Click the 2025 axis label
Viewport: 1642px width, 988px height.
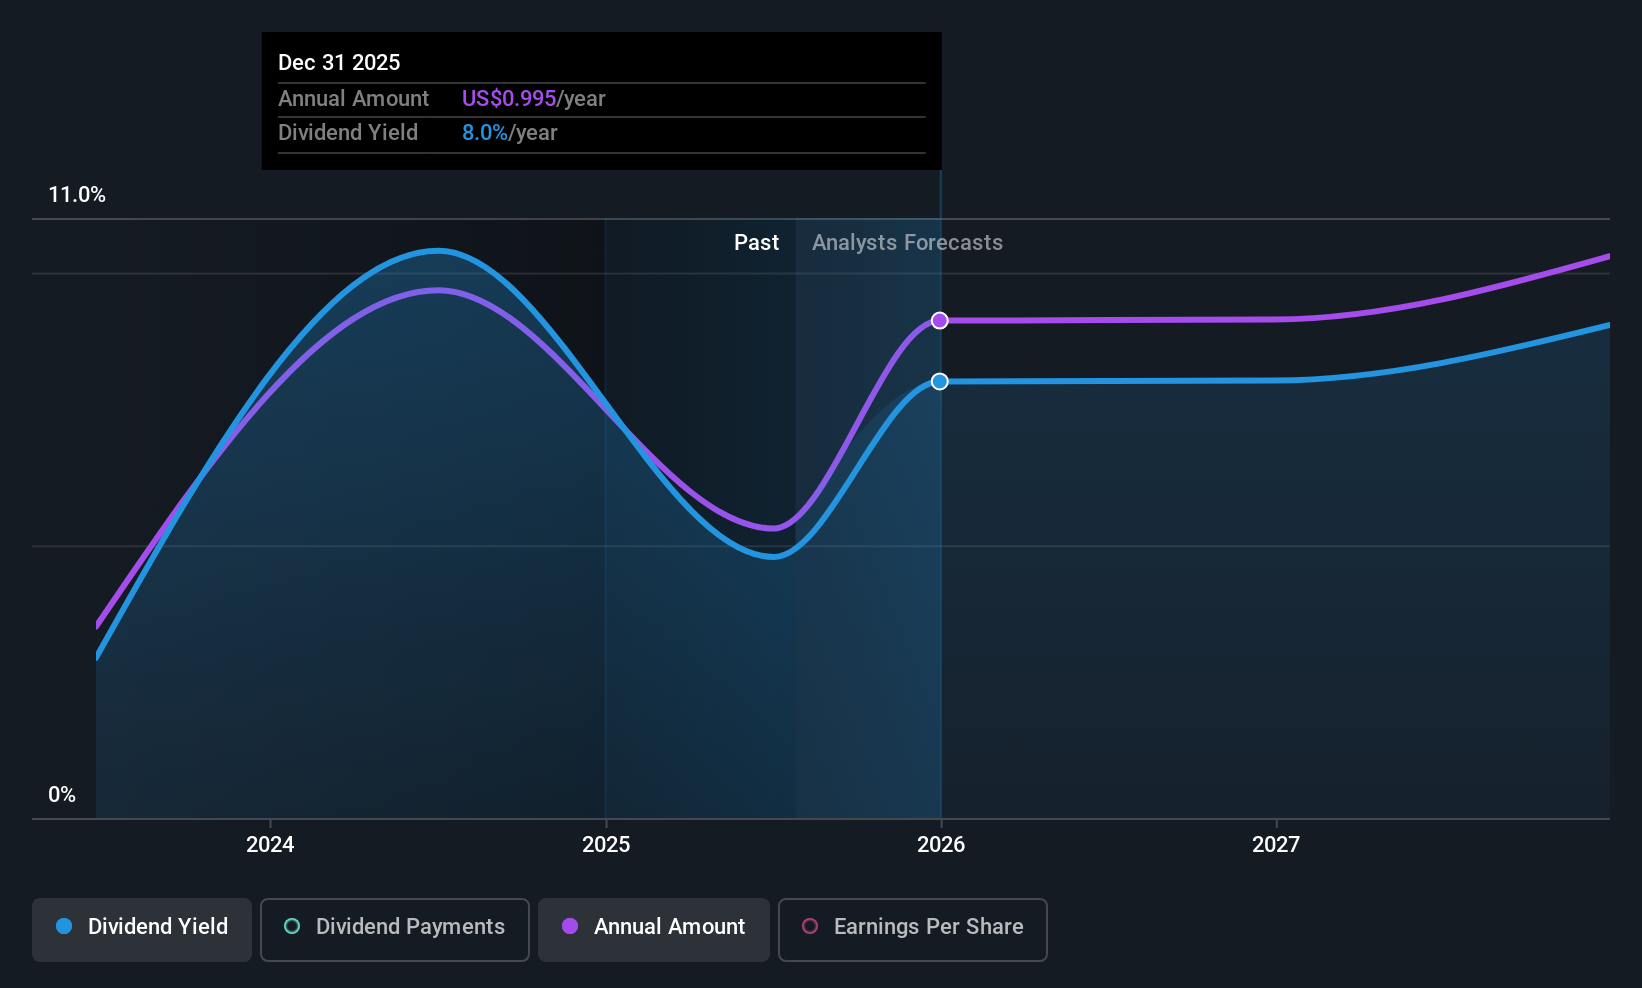[x=606, y=844]
